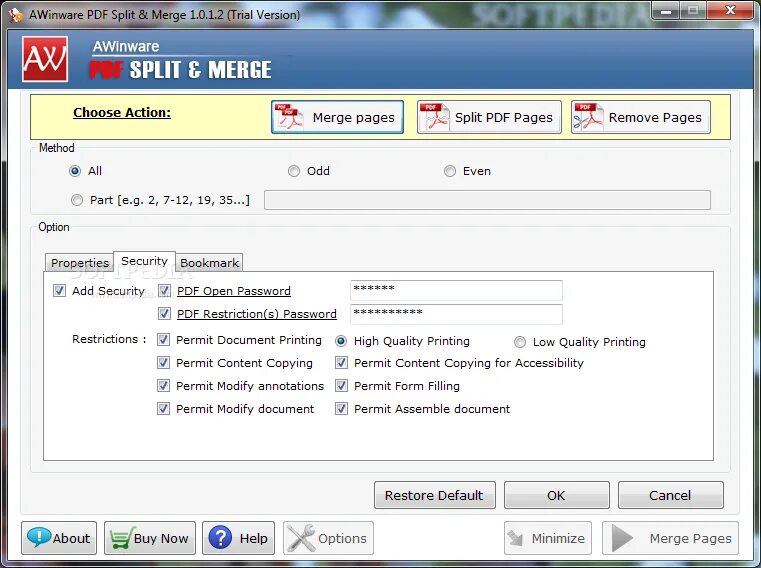Select the Part page range radio button
The width and height of the screenshot is (761, 568).
pos(77,200)
